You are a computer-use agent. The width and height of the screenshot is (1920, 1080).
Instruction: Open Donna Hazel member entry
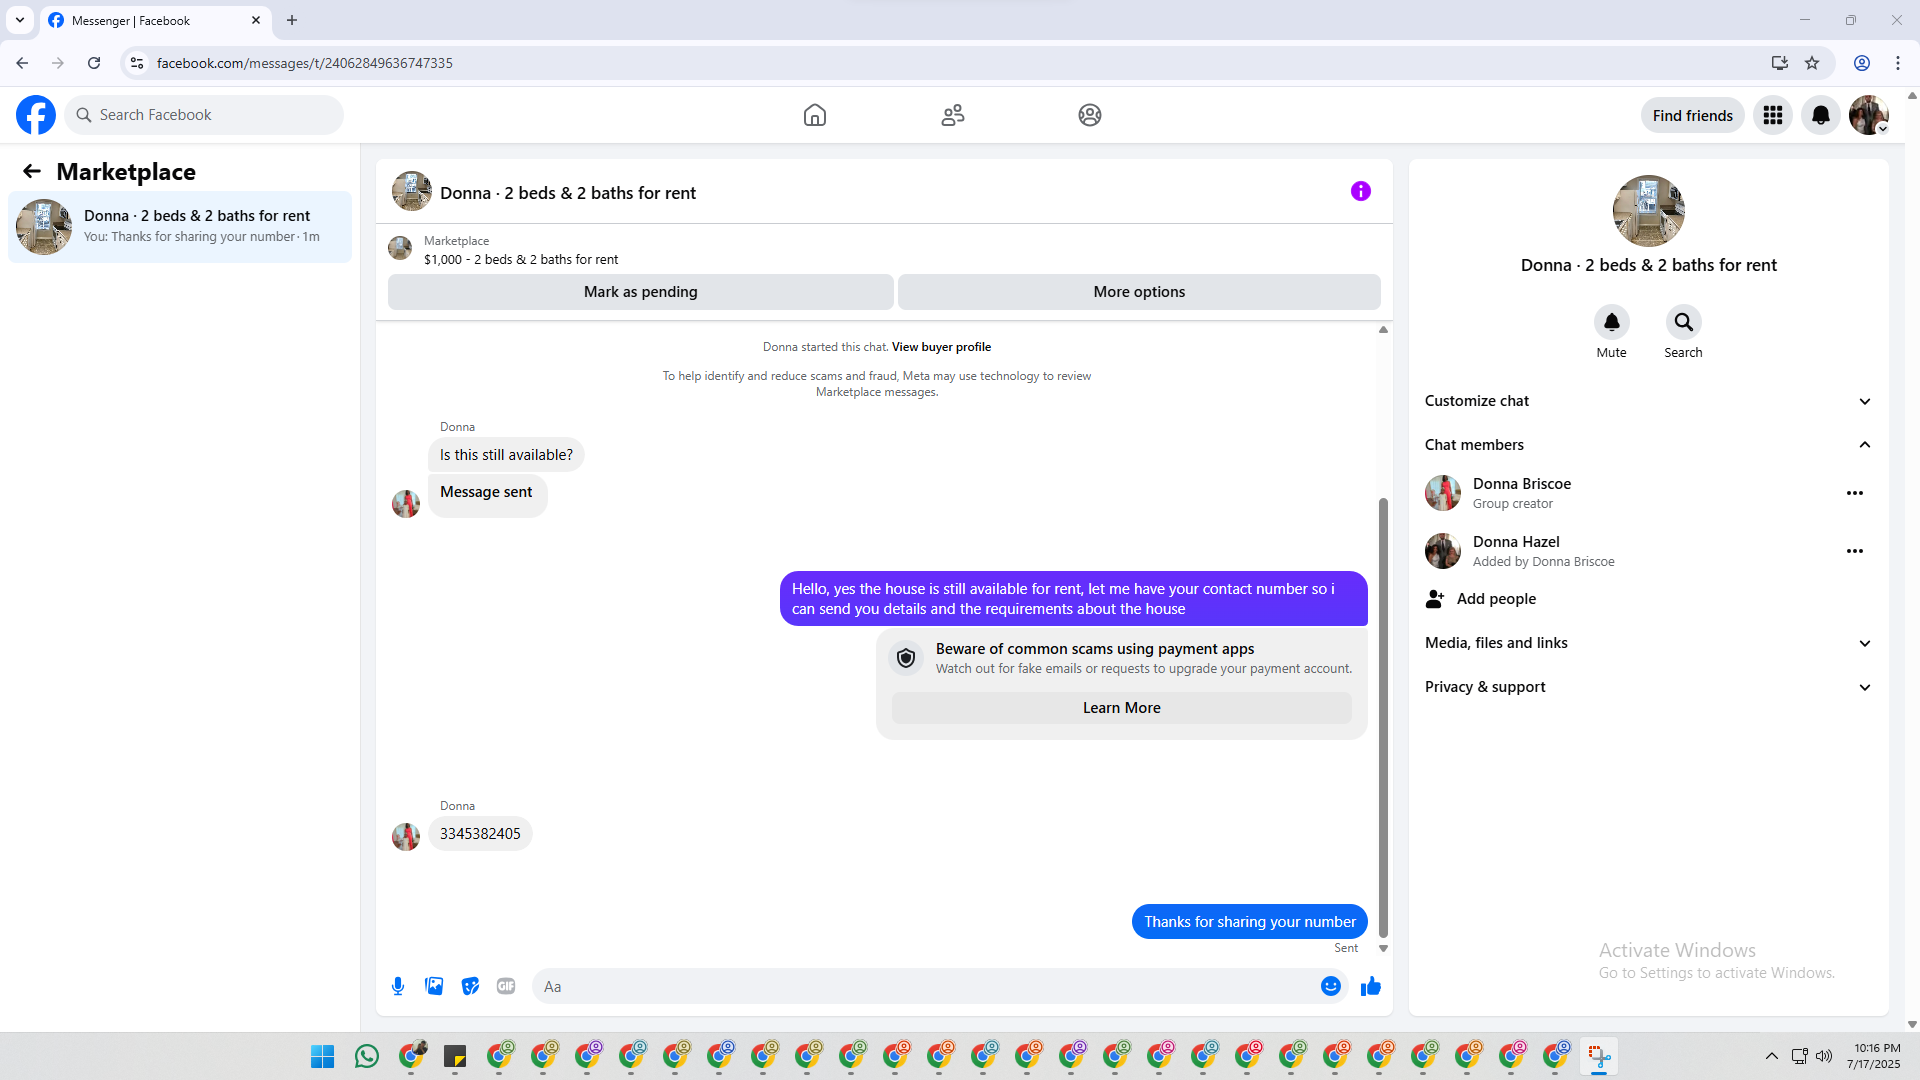(1649, 551)
